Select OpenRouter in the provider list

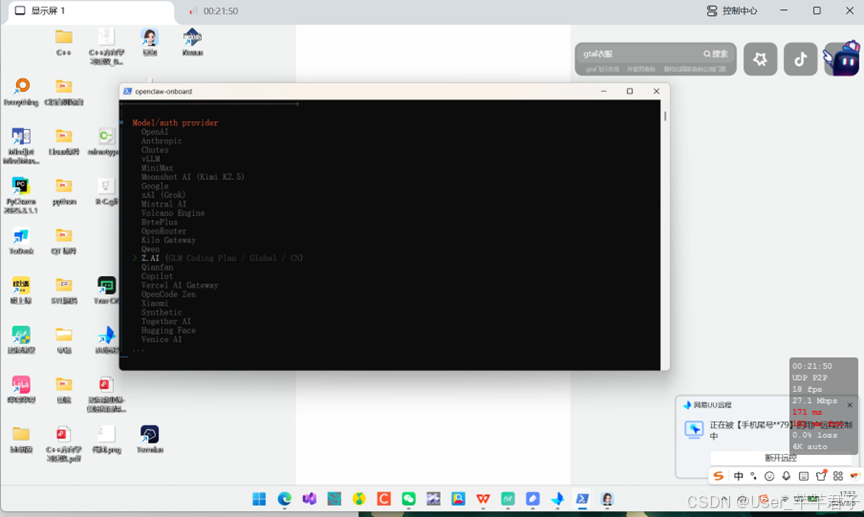[x=164, y=231]
